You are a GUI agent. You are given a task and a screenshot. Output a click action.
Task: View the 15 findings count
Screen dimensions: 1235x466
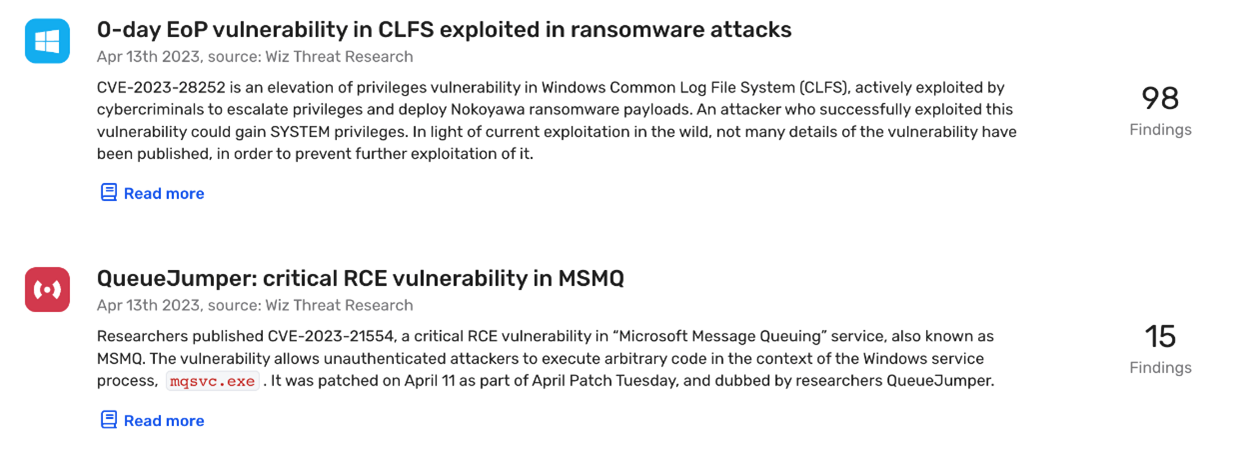pos(1160,336)
